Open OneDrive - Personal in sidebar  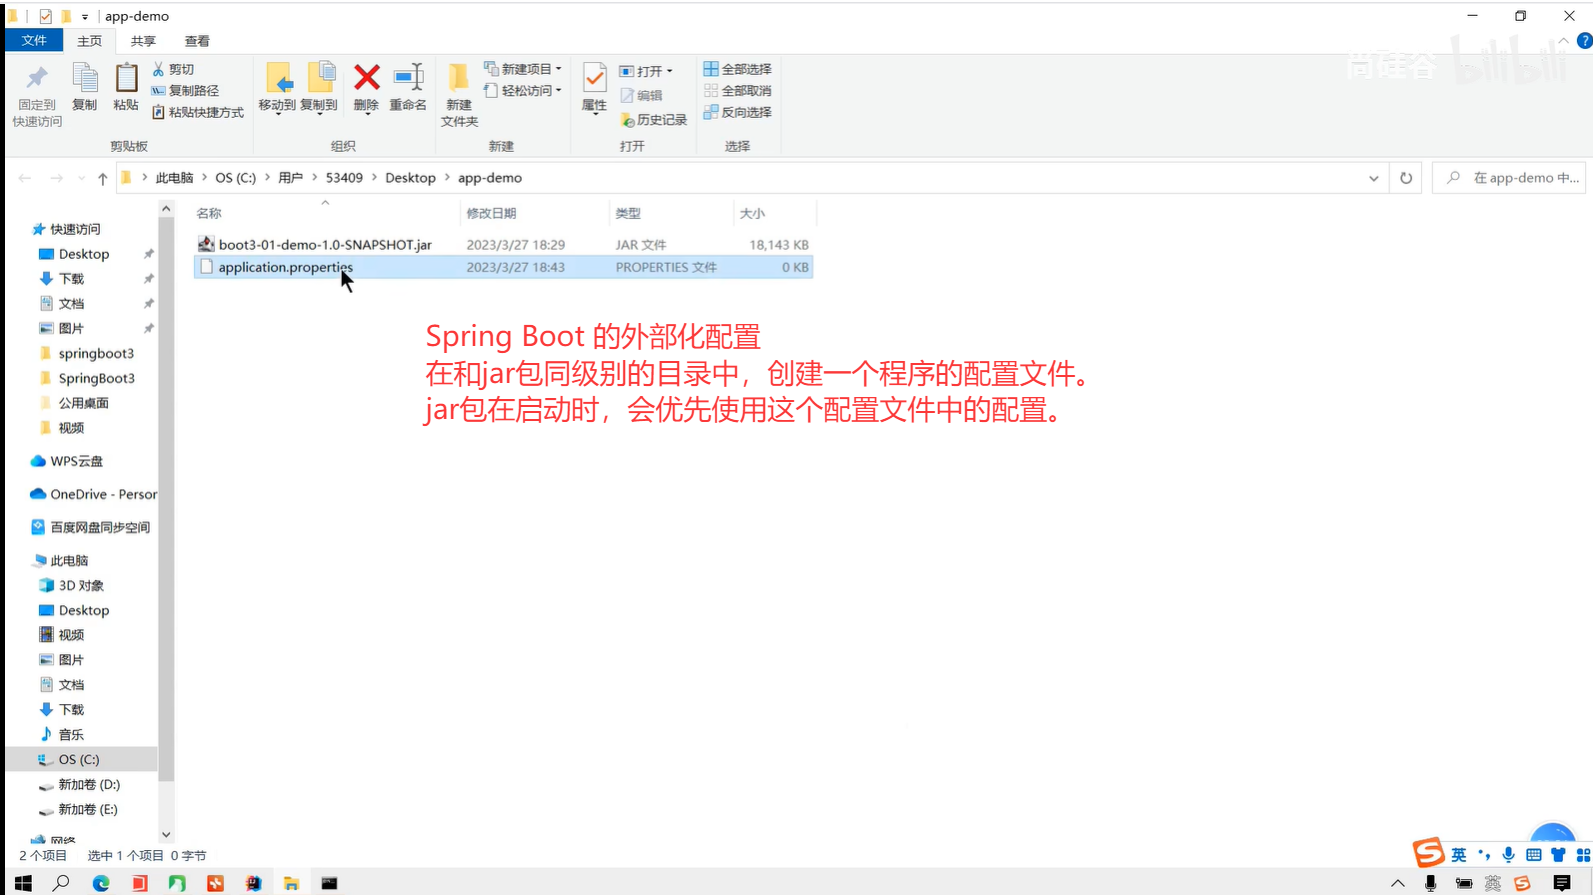coord(94,494)
